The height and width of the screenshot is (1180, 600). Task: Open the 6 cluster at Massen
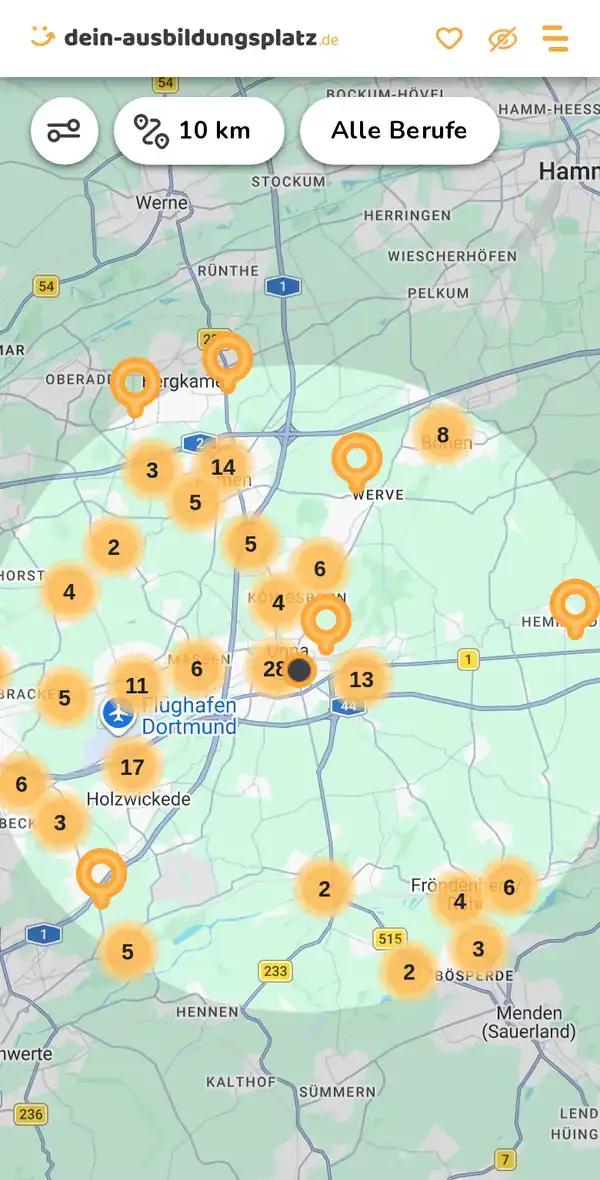tap(196, 668)
